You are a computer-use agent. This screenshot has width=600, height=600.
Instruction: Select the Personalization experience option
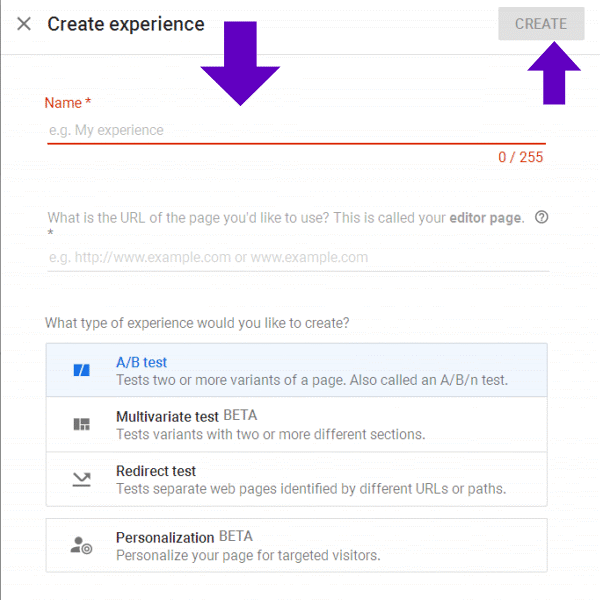pos(296,545)
